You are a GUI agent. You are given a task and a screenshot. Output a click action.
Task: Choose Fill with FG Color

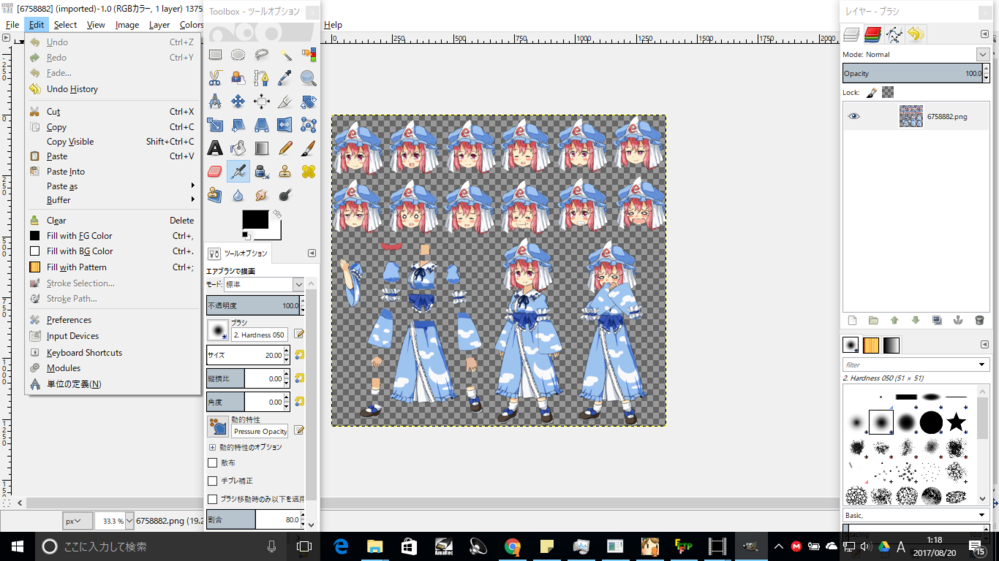point(79,236)
